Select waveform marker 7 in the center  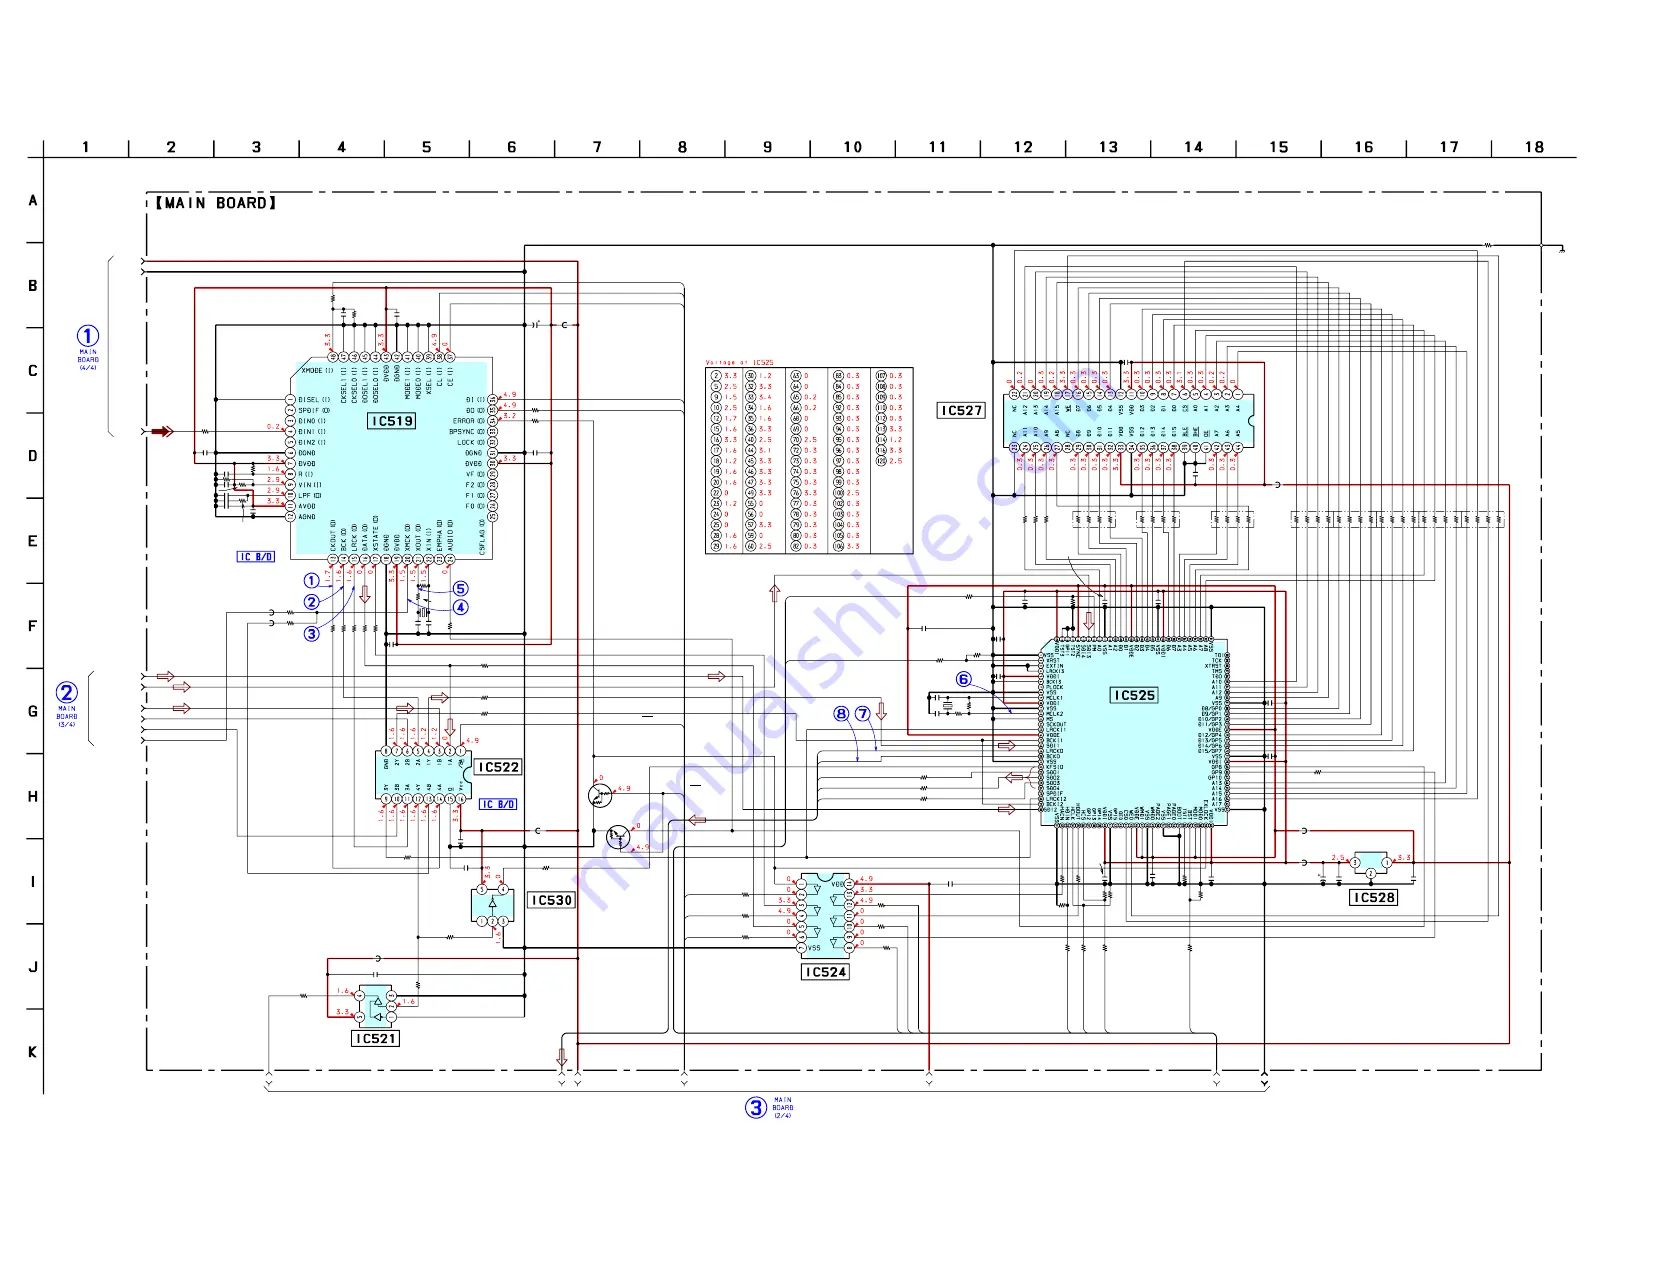(862, 714)
